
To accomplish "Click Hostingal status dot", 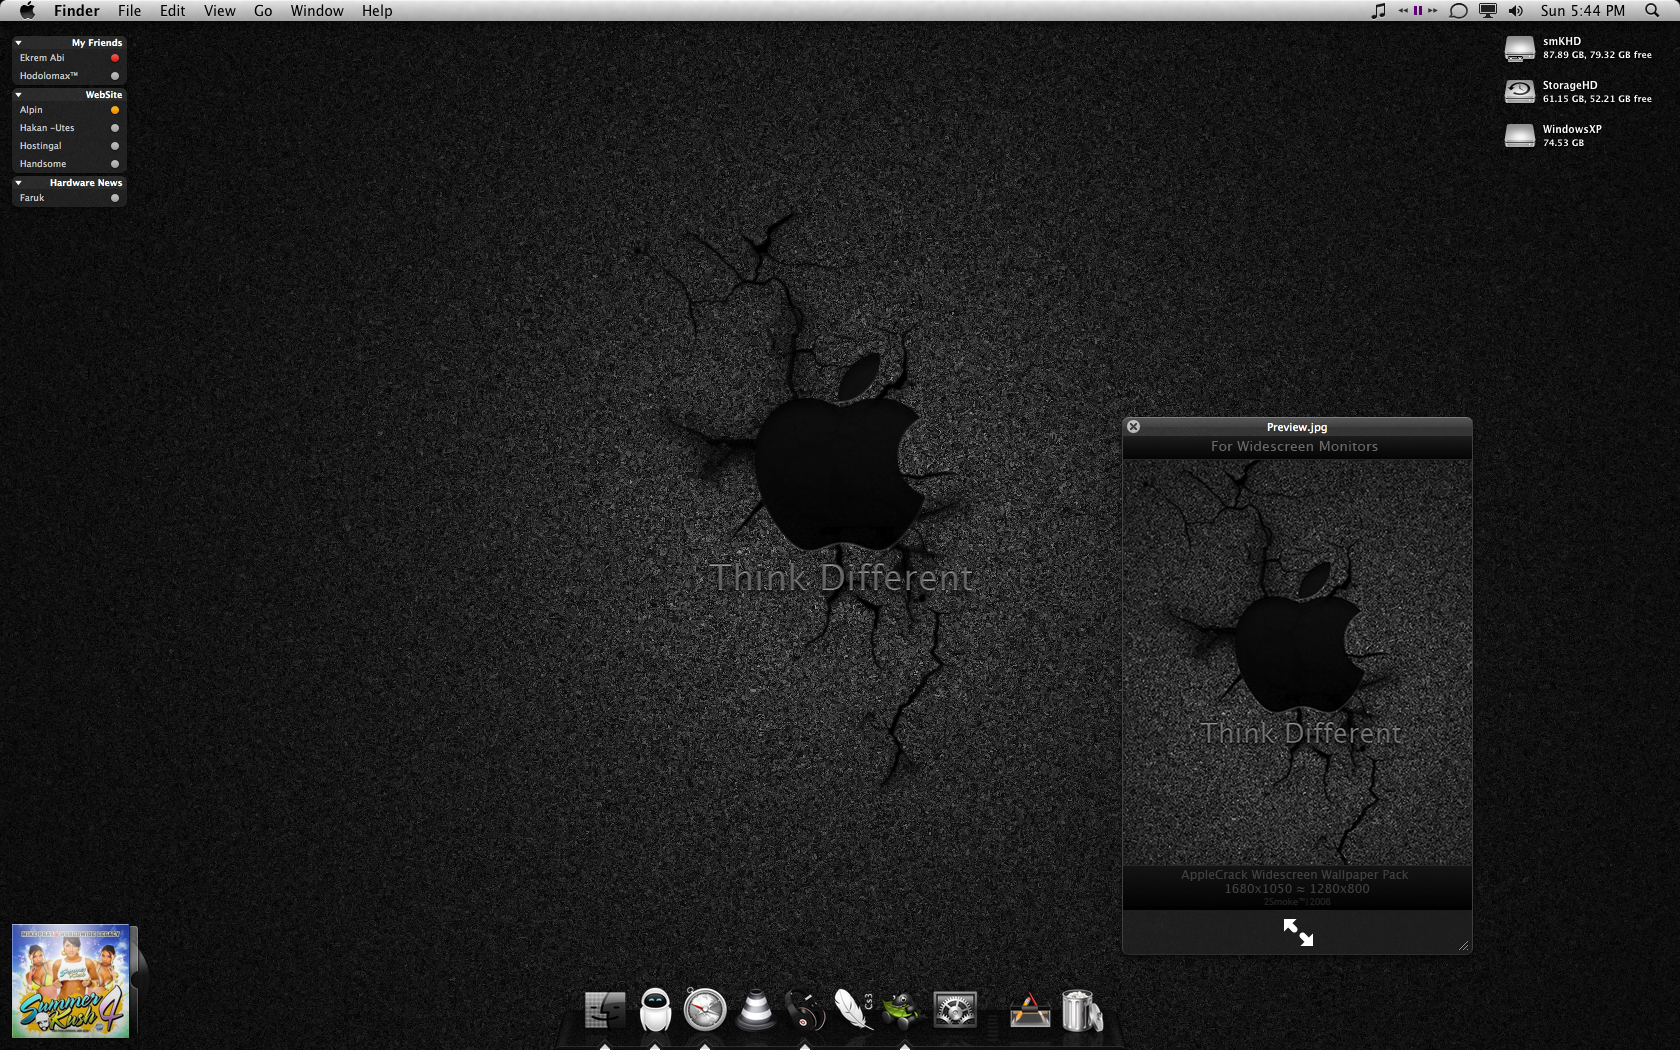I will pos(115,146).
